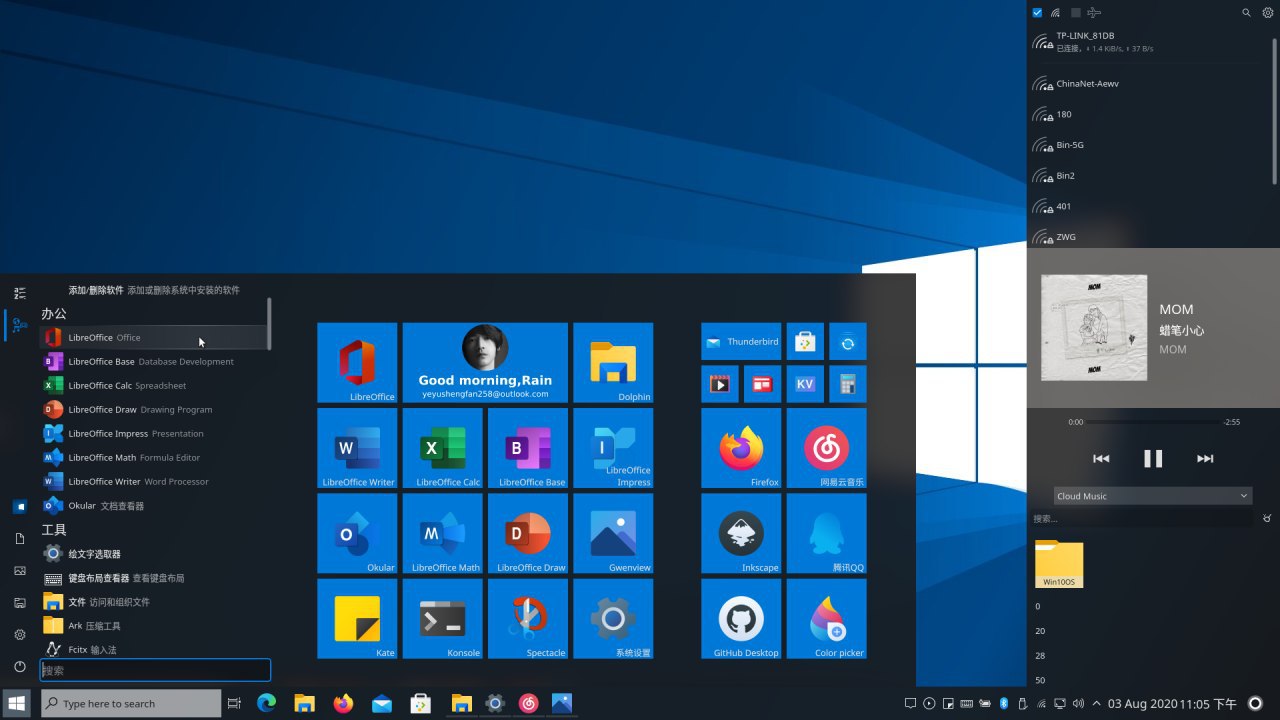Expand the Cloud Music player dropdown
The width and height of the screenshot is (1280, 720).
coord(1153,496)
